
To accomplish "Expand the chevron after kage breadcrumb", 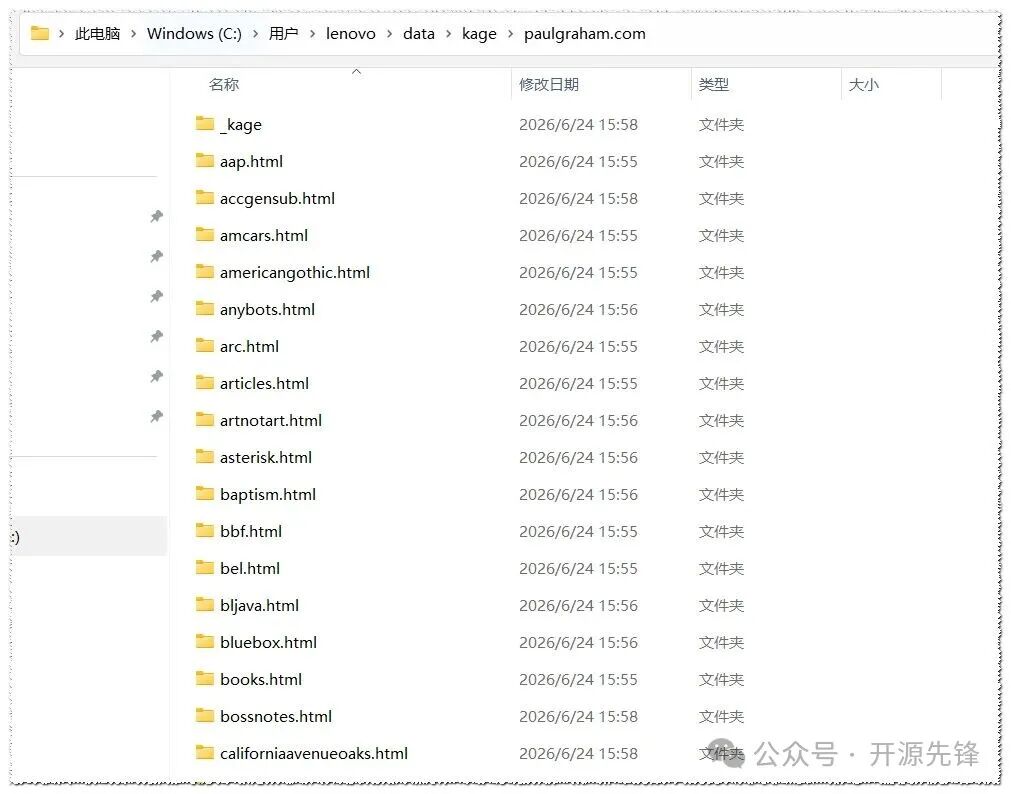I will [511, 34].
